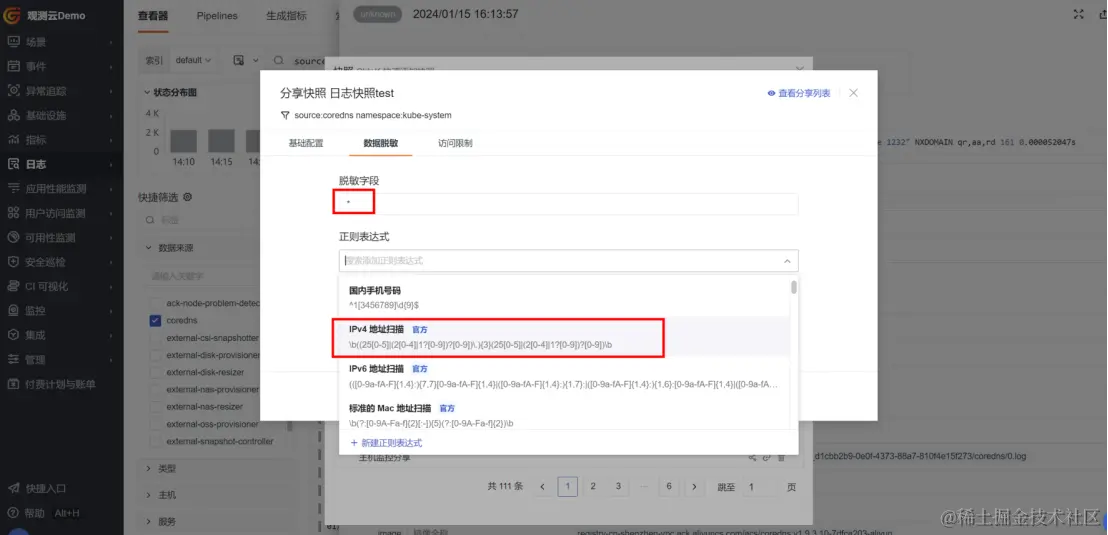Image resolution: width=1108 pixels, height=535 pixels.
Task: Open the 应用性能监测 sidebar icon
Action: [x=13, y=189]
